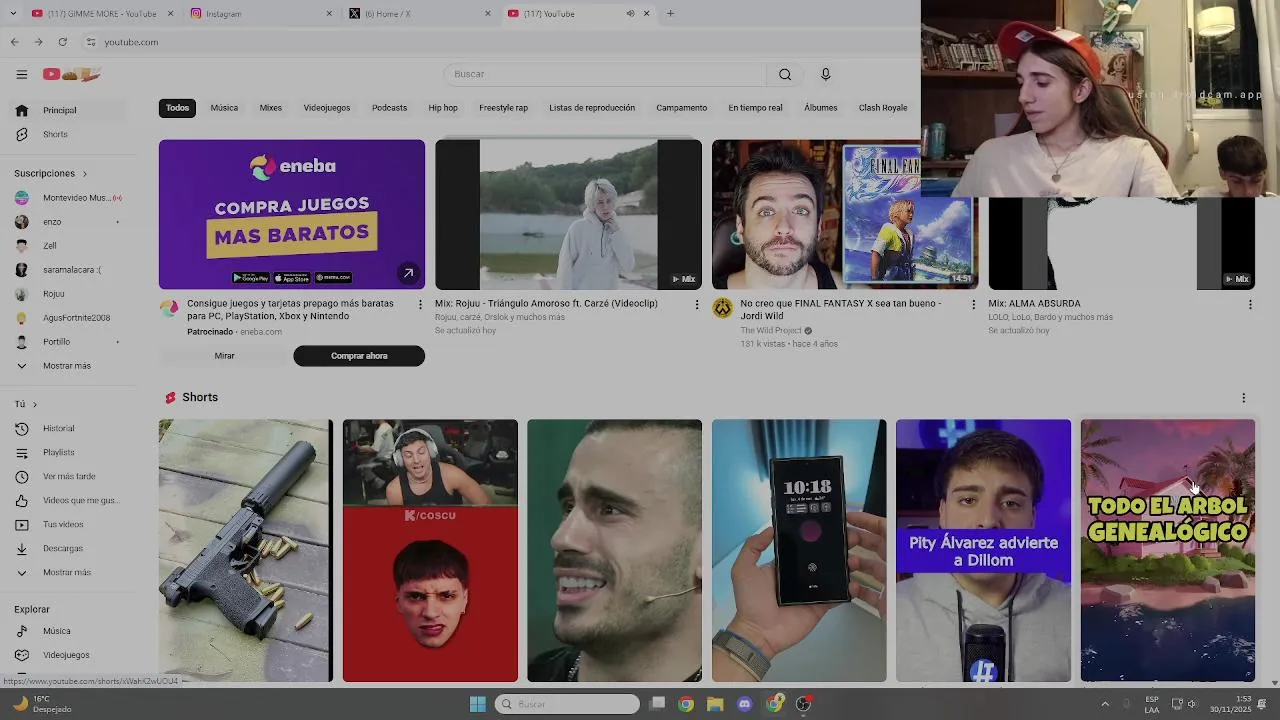This screenshot has height=720, width=1280.
Task: Expand Tú list with Mostrar más
Action: point(65,572)
